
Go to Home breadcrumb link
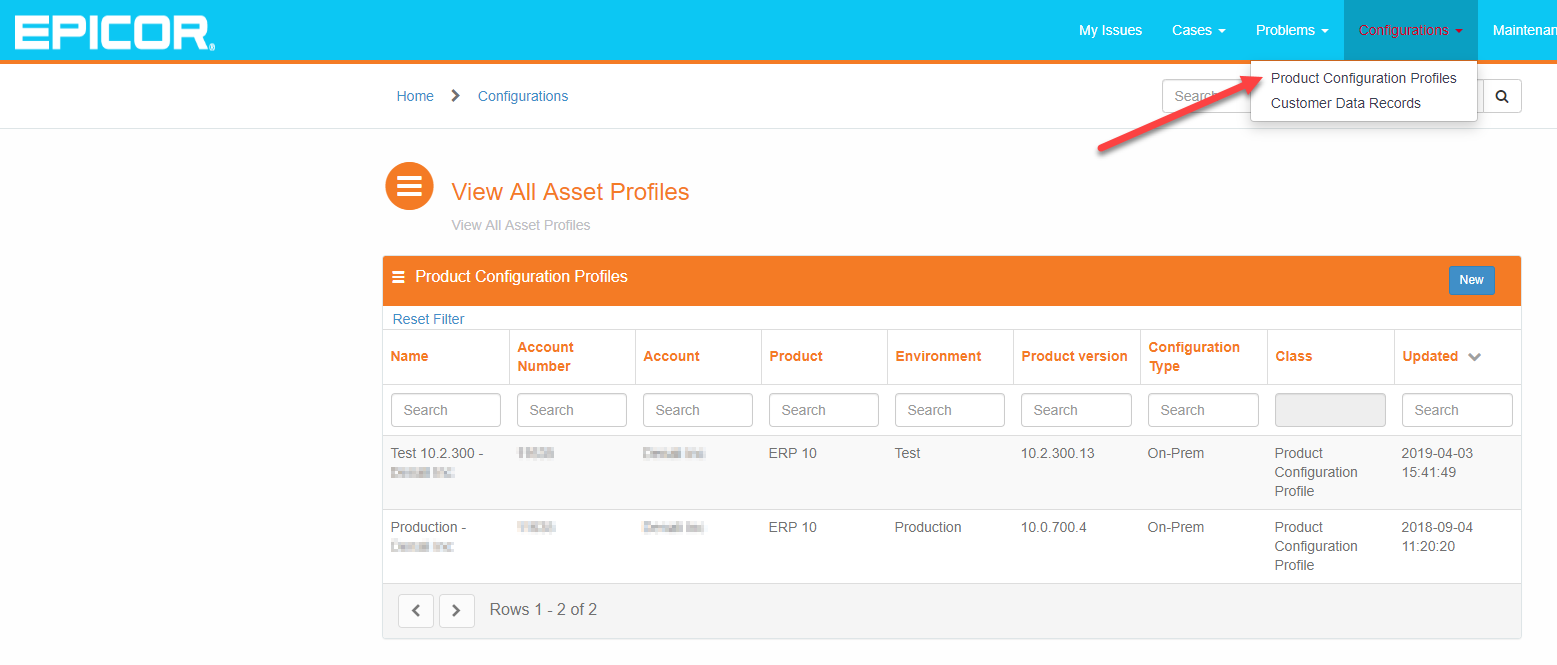(415, 96)
